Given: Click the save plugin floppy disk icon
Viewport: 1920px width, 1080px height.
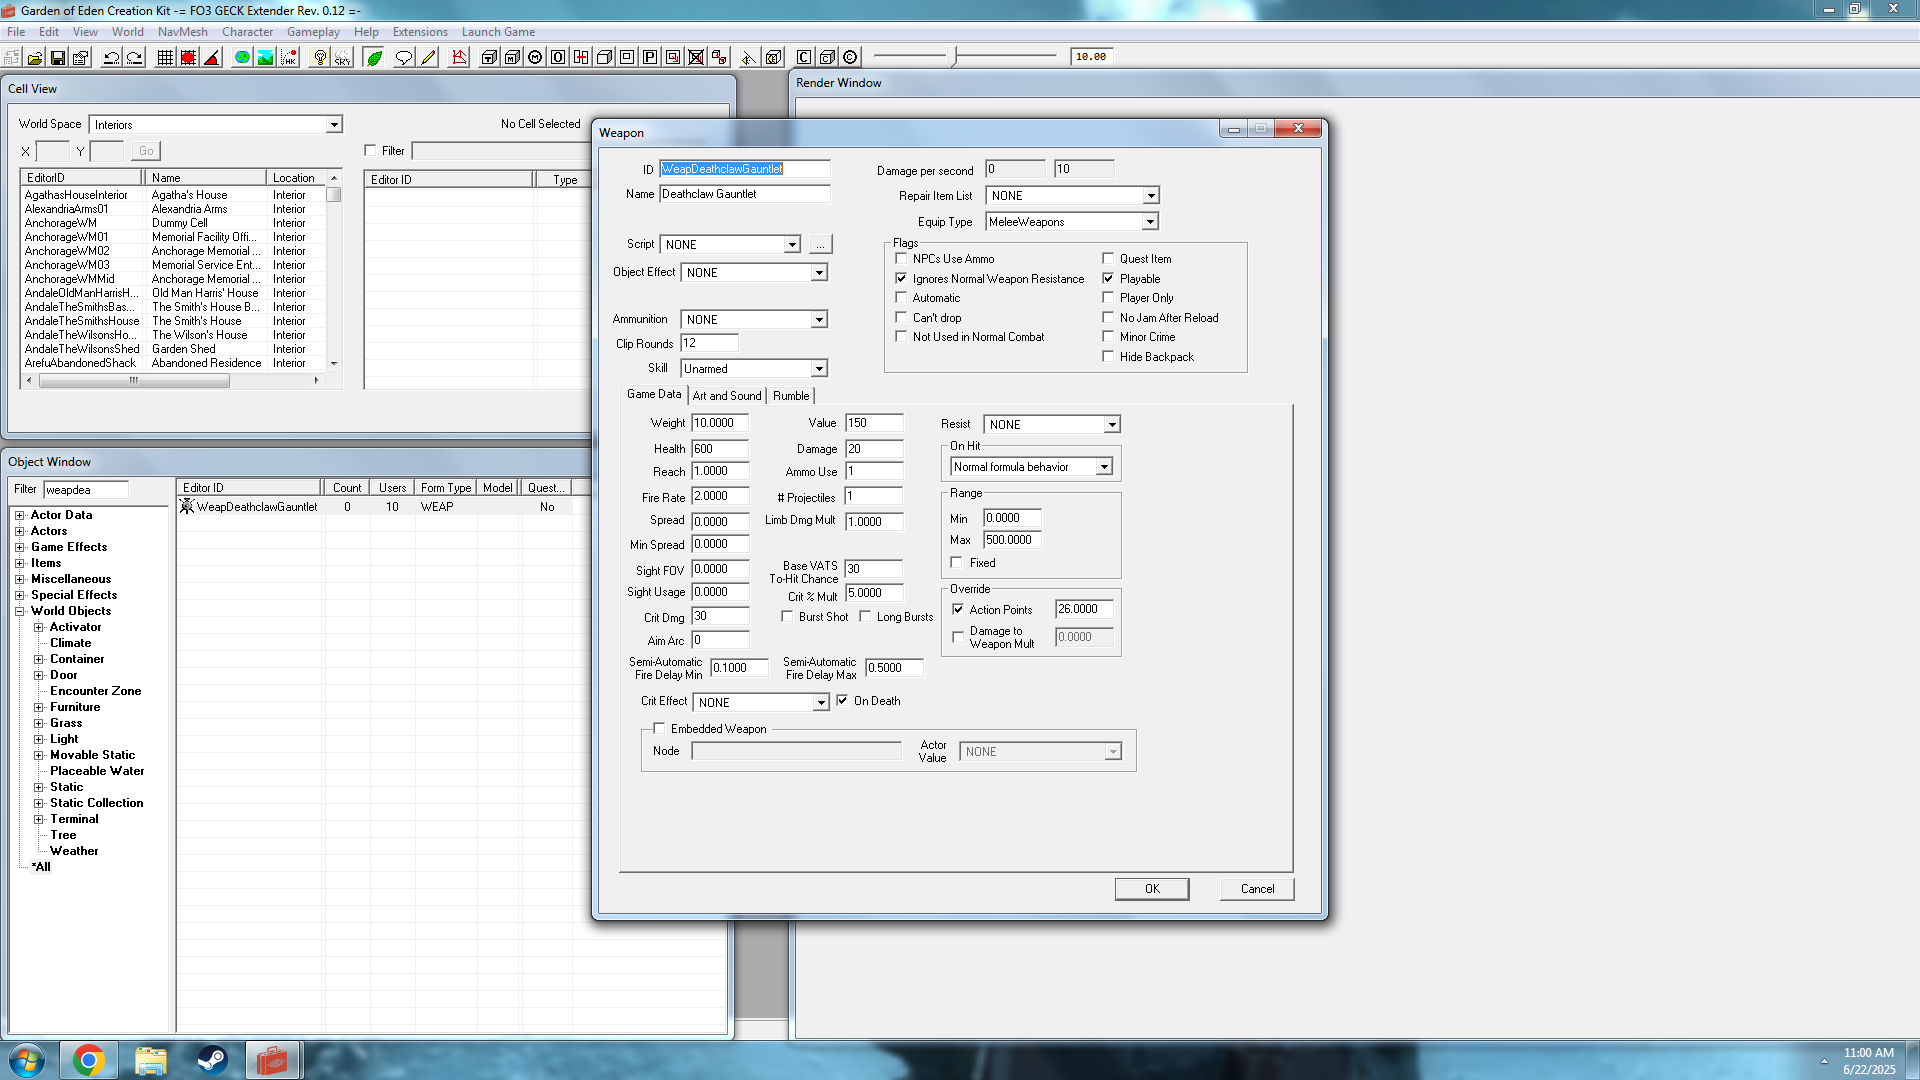Looking at the screenshot, I should coord(58,57).
